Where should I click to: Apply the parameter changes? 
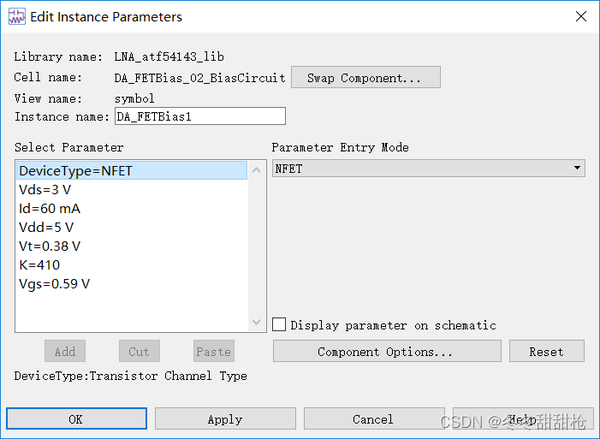pyautogui.click(x=225, y=419)
